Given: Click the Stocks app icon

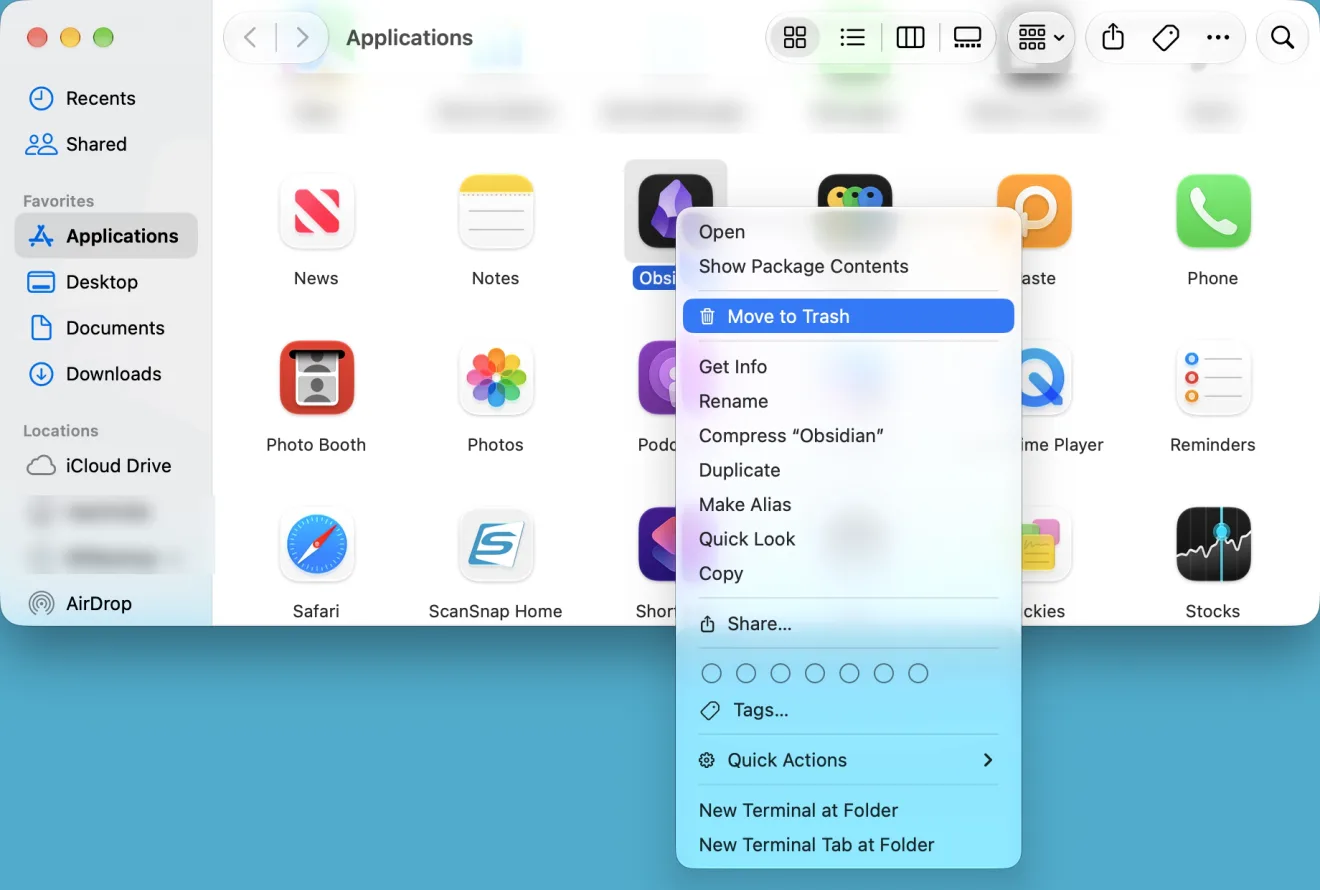Looking at the screenshot, I should pyautogui.click(x=1213, y=545).
